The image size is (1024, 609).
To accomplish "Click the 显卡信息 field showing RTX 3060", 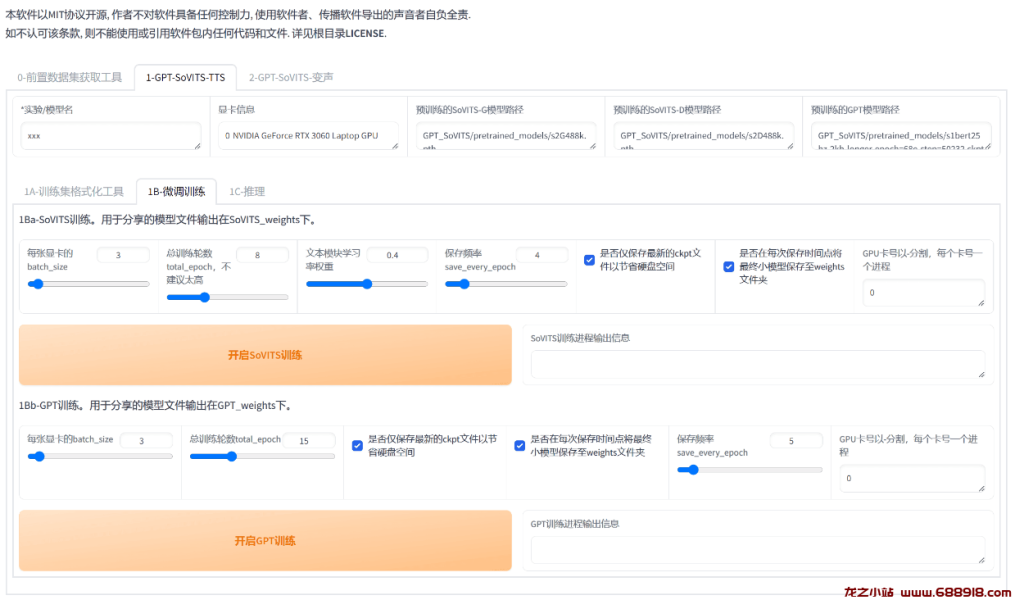I will click(308, 136).
